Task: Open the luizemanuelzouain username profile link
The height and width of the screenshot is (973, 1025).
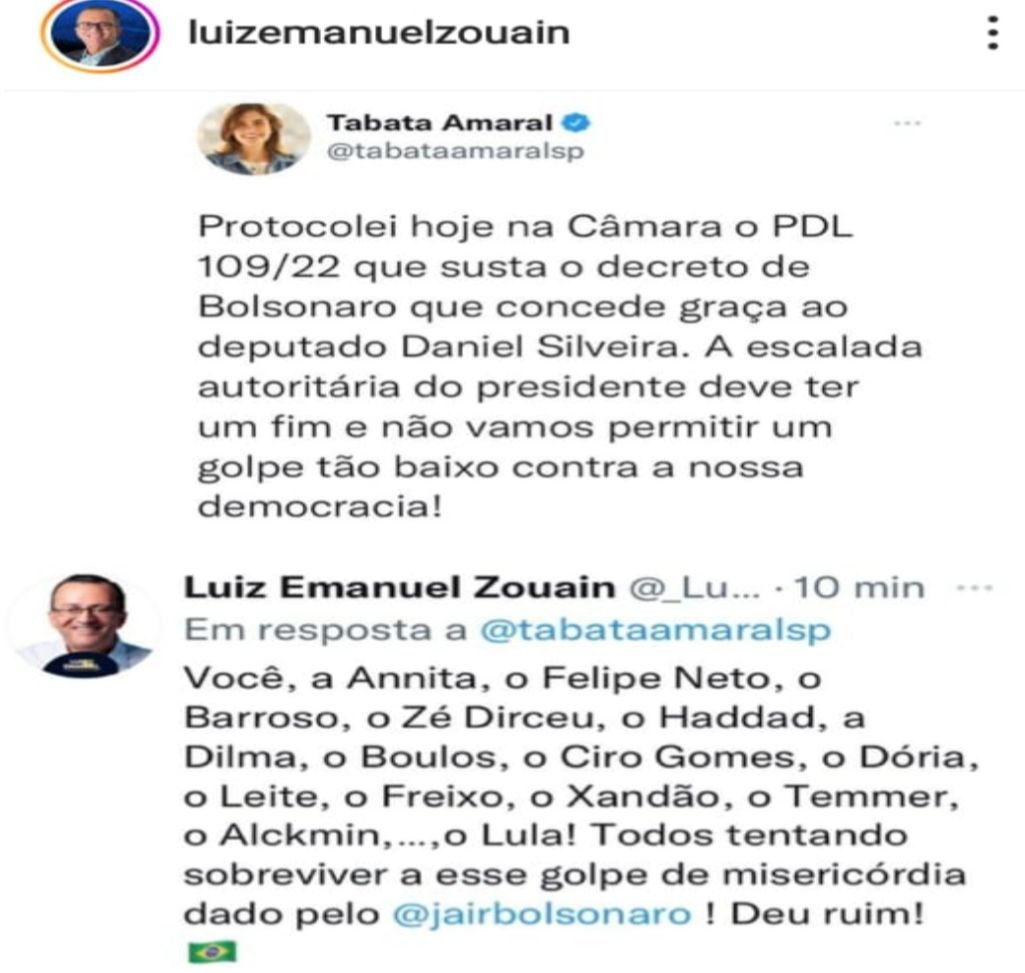Action: [x=379, y=33]
